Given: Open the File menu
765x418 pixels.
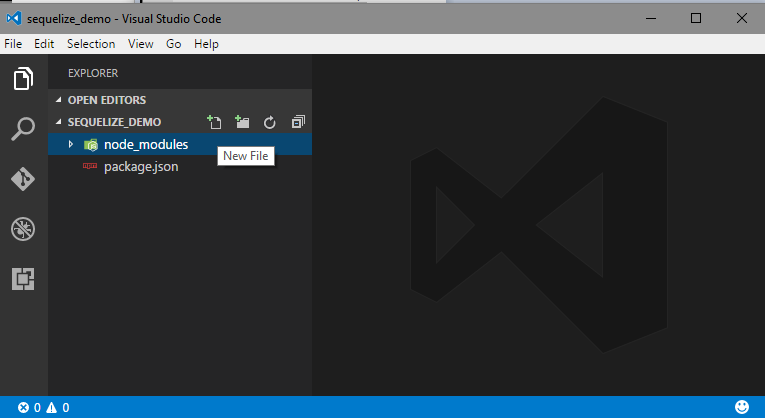Looking at the screenshot, I should (13, 44).
